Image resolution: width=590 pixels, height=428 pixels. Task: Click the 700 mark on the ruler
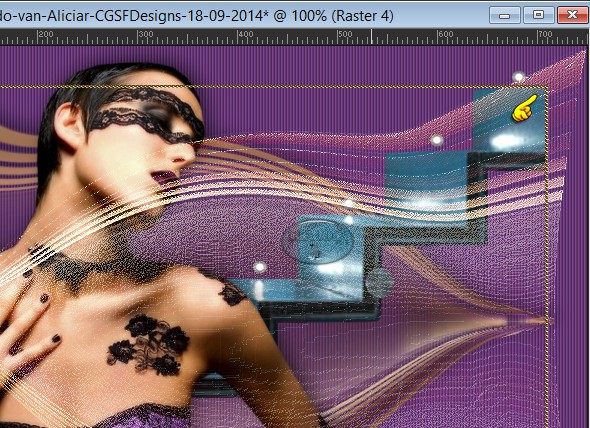[545, 34]
